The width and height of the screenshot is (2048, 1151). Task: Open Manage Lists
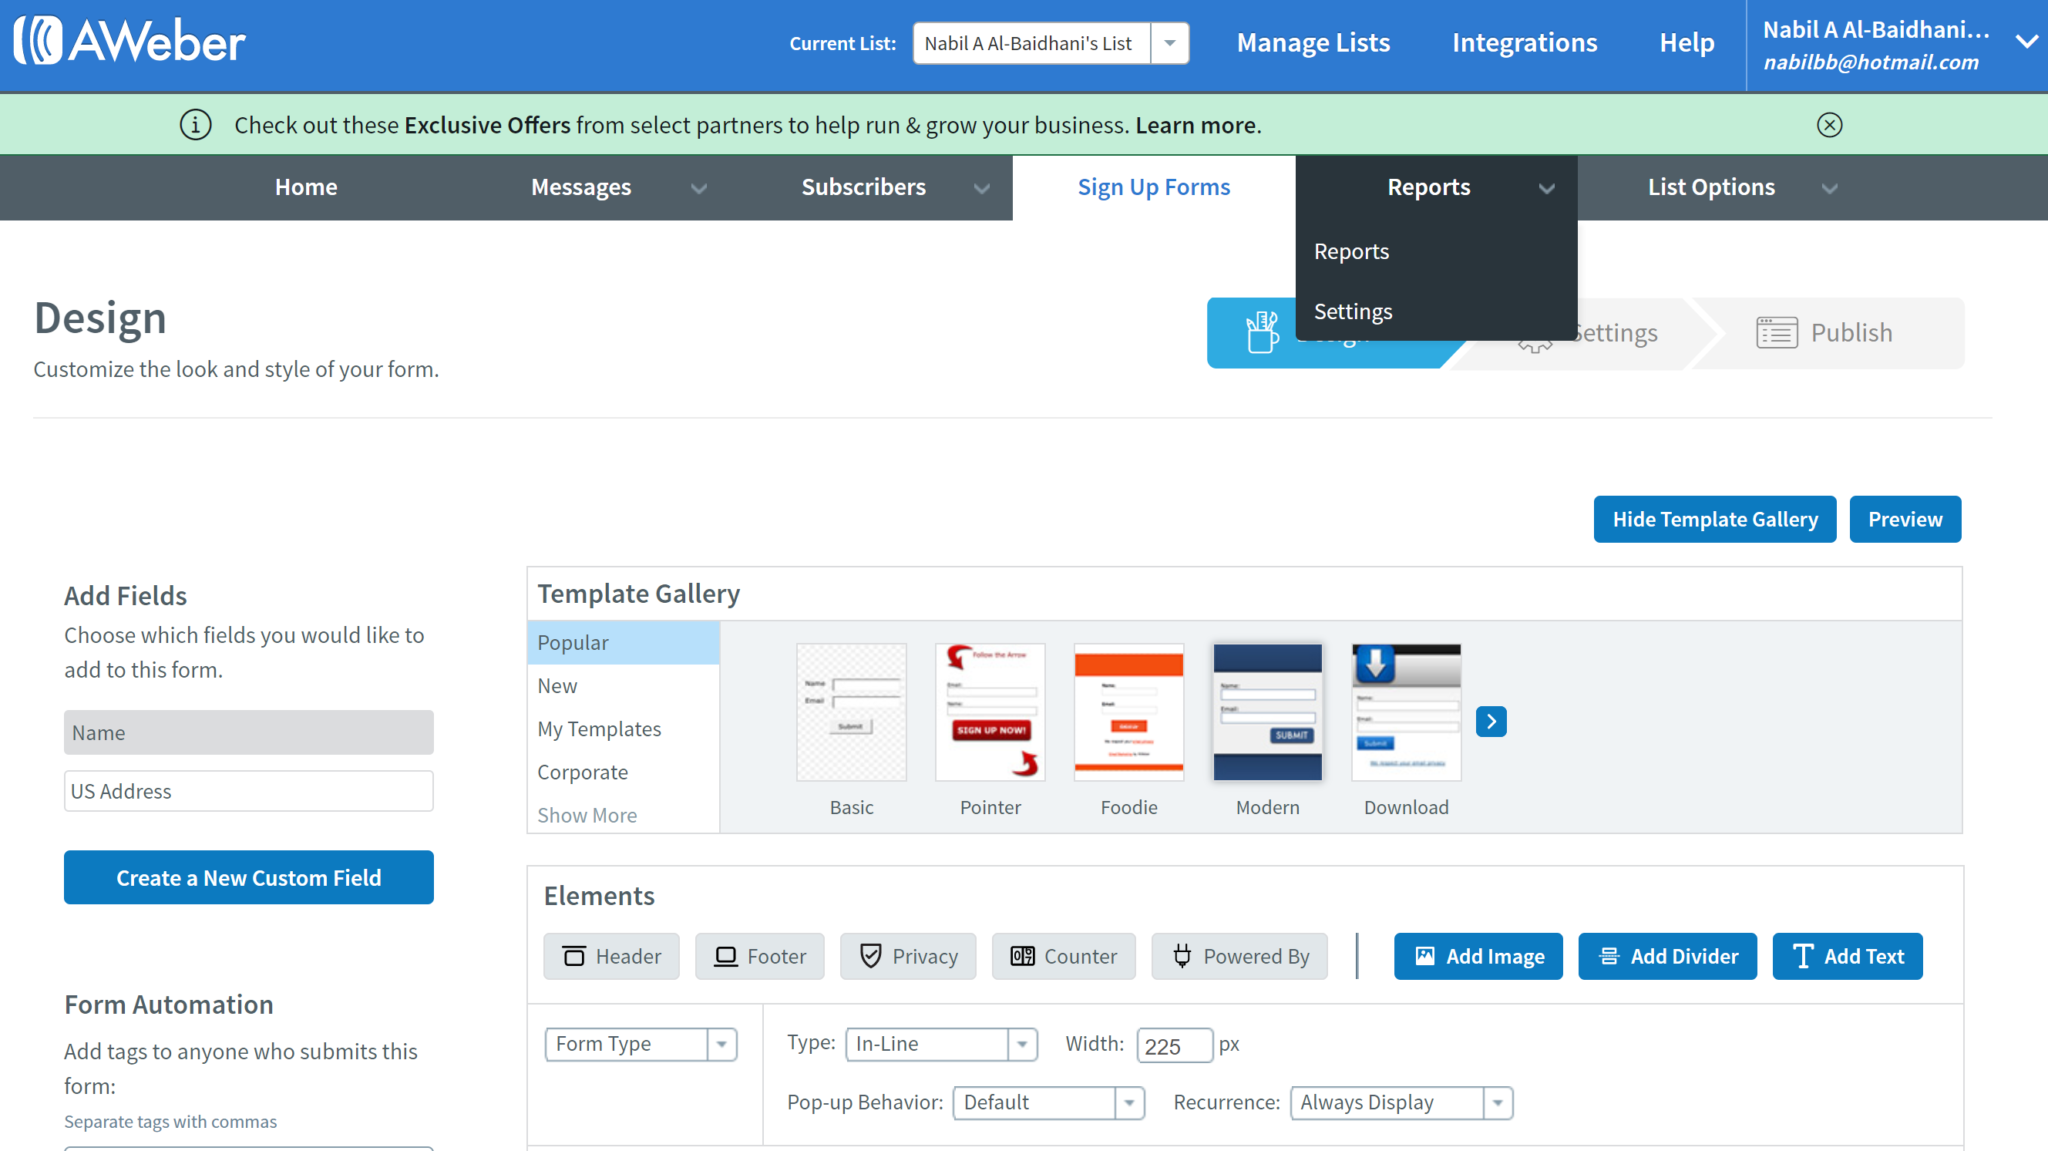1313,43
